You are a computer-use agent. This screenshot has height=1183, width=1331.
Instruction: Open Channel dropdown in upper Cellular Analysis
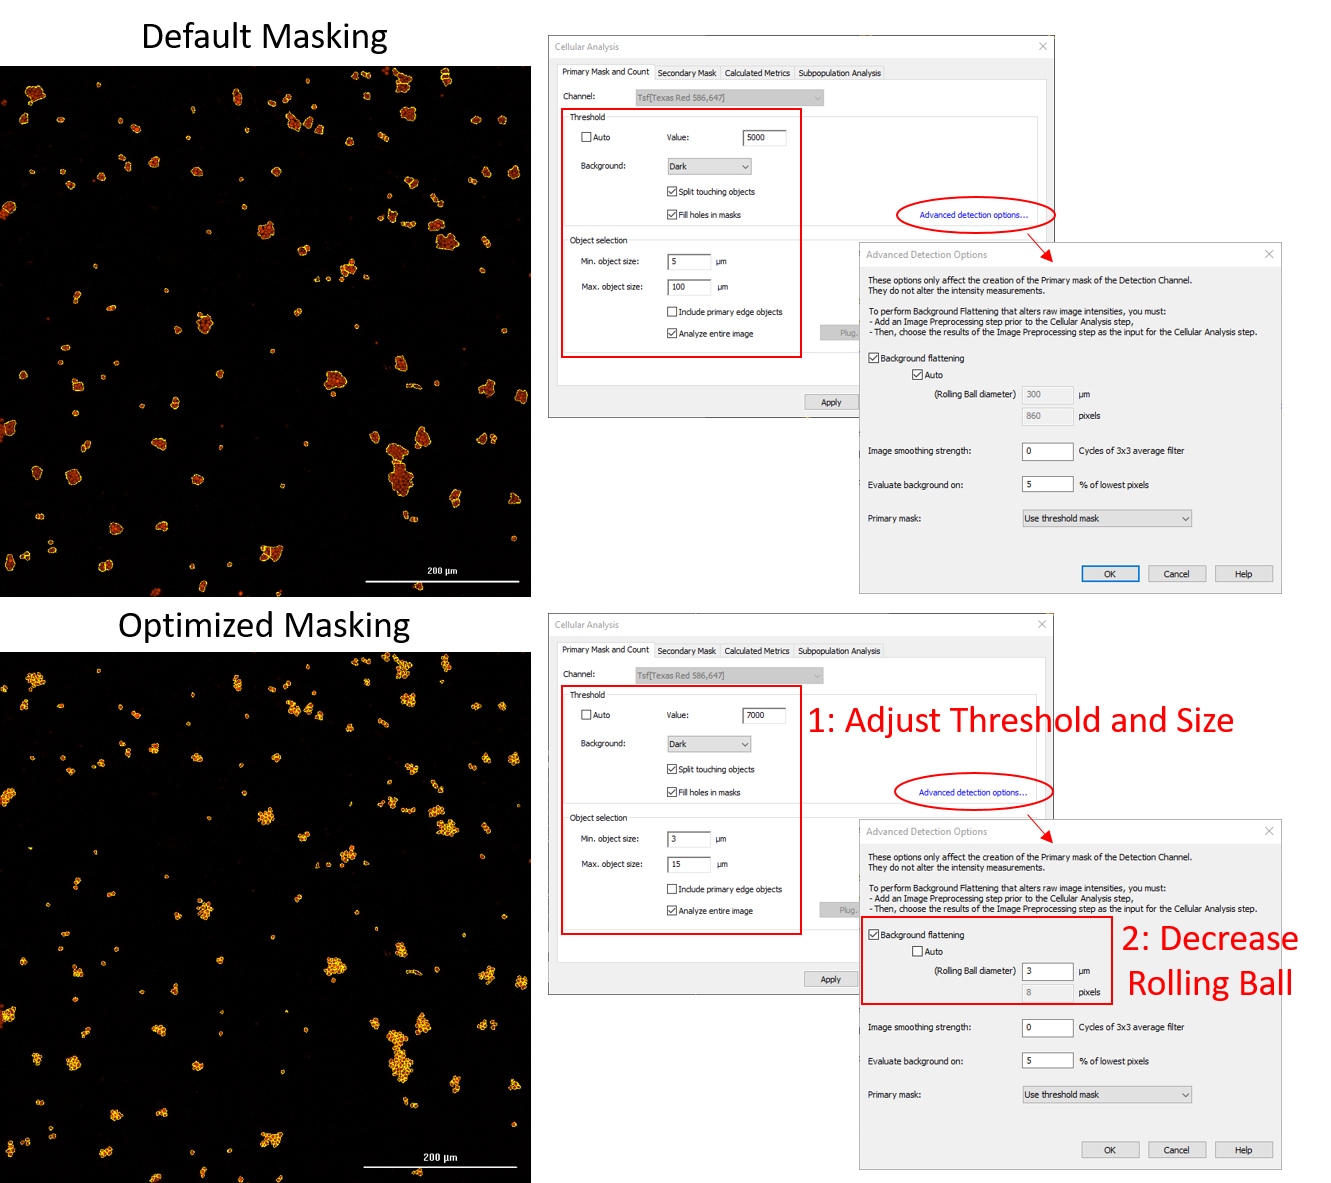tap(729, 98)
